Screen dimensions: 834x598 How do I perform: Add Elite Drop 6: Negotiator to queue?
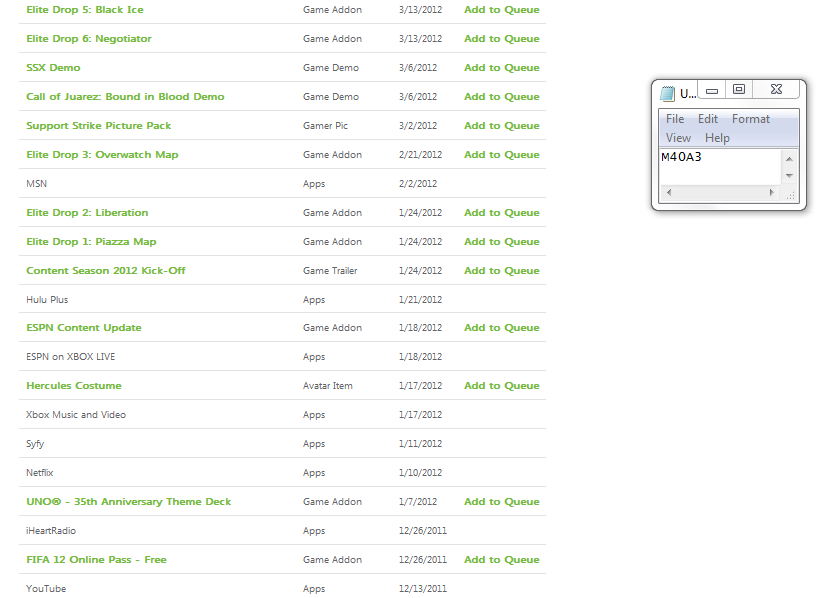point(502,39)
